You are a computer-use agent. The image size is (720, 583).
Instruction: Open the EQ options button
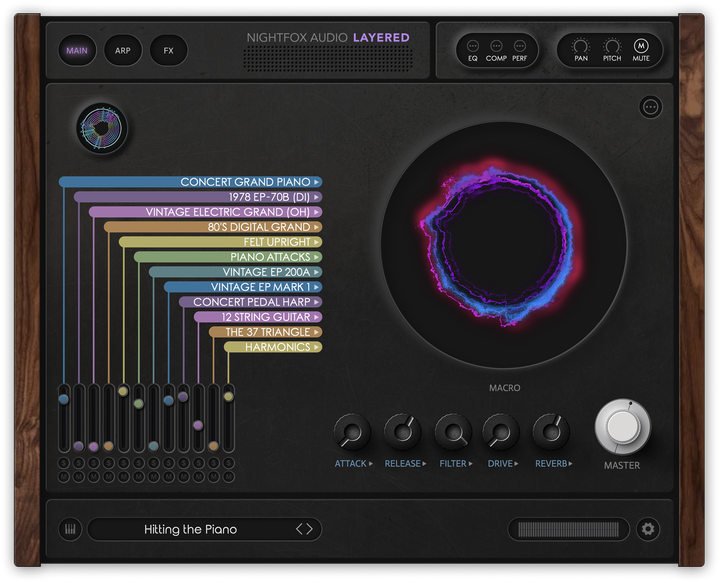tap(473, 46)
